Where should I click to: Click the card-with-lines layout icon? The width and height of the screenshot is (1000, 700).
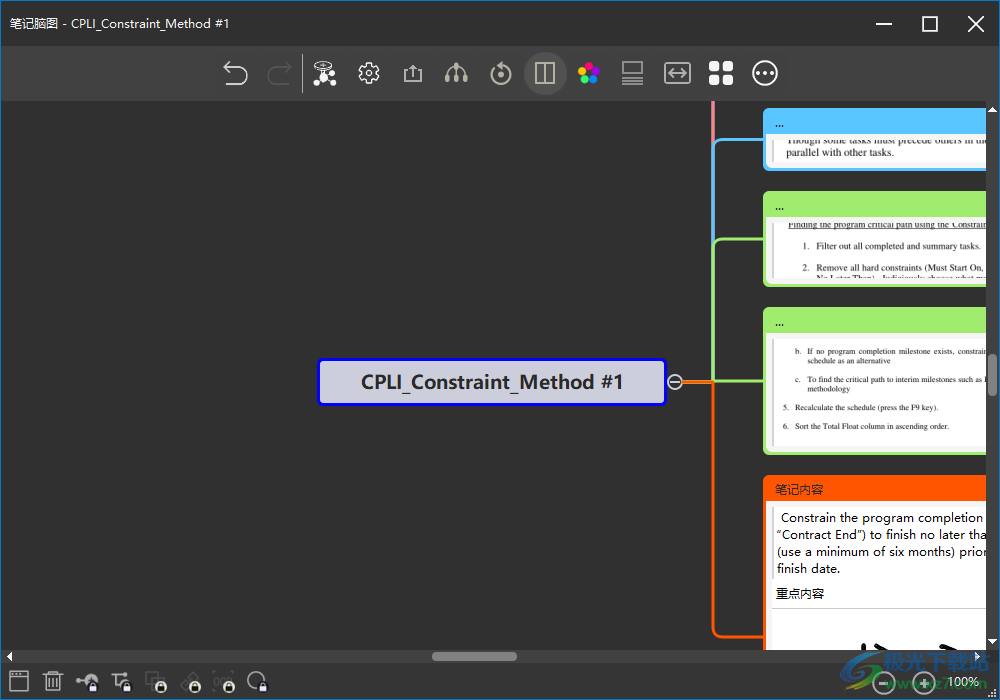tap(632, 73)
